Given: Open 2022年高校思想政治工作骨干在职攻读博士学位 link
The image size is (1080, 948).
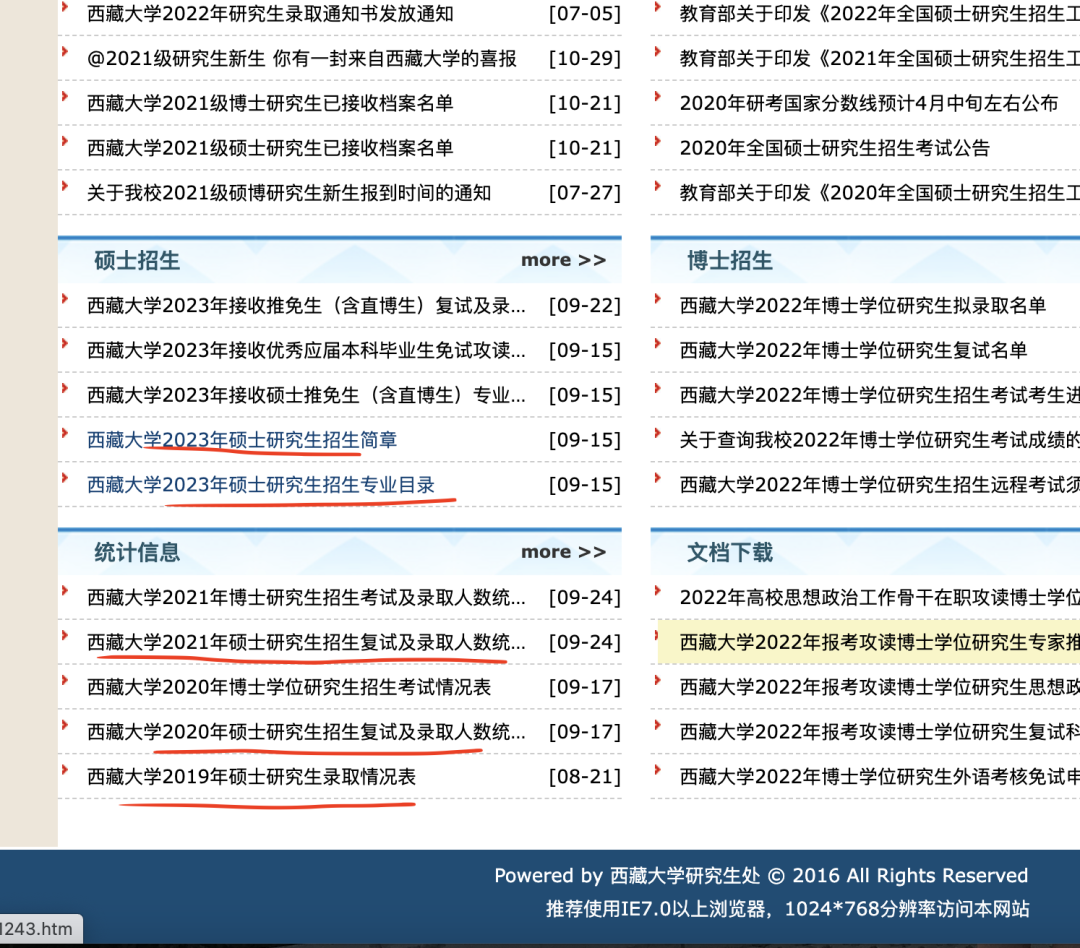Looking at the screenshot, I should coord(880,597).
